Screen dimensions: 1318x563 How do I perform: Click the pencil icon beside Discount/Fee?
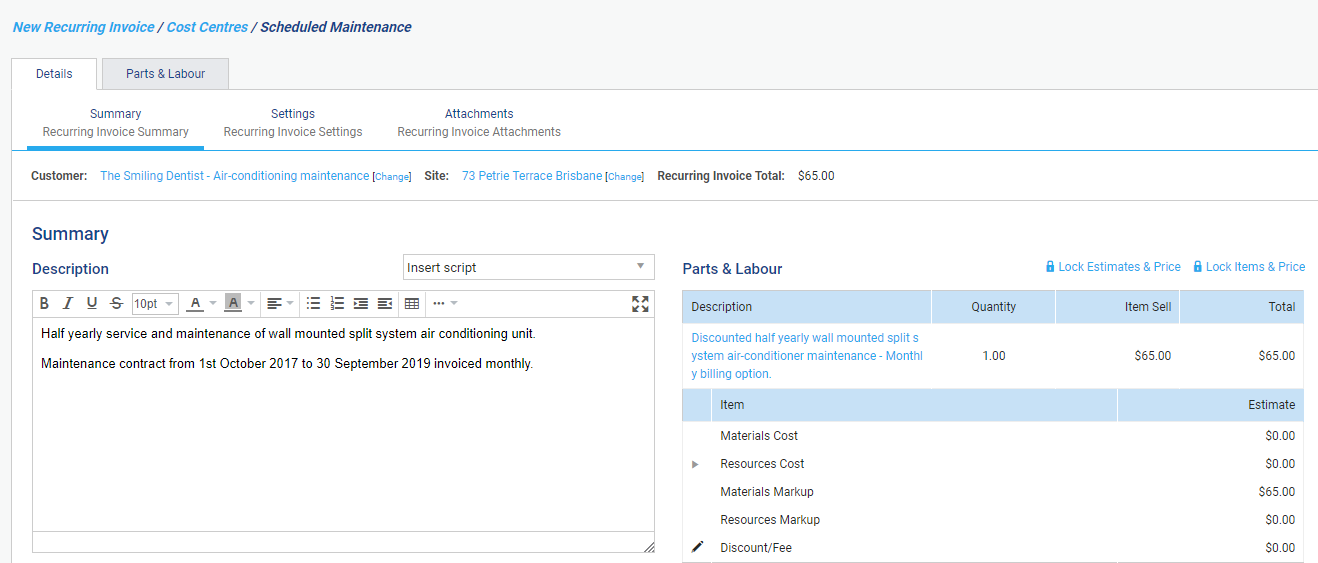pyautogui.click(x=697, y=547)
